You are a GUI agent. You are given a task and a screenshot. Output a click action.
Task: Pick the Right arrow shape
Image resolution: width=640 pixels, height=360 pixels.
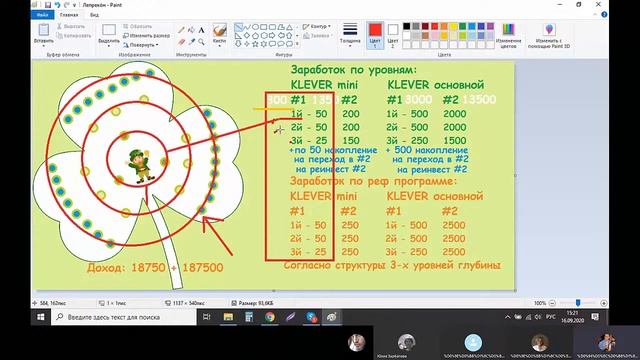272,36
